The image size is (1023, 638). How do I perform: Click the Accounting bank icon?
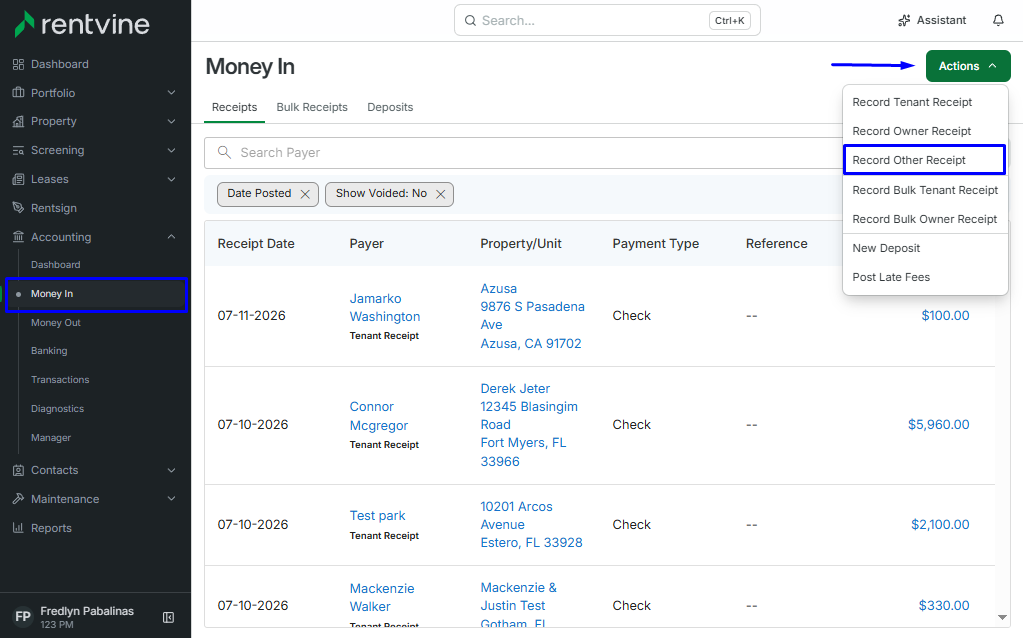click(x=18, y=237)
